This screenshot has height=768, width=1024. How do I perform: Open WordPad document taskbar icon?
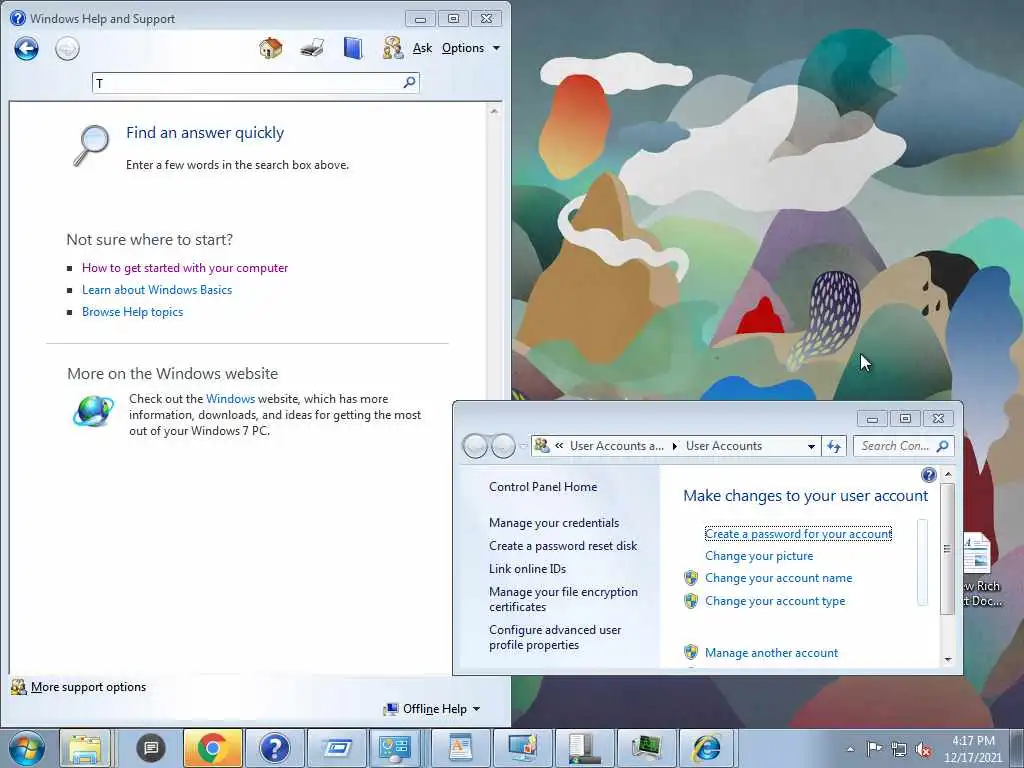coord(460,748)
